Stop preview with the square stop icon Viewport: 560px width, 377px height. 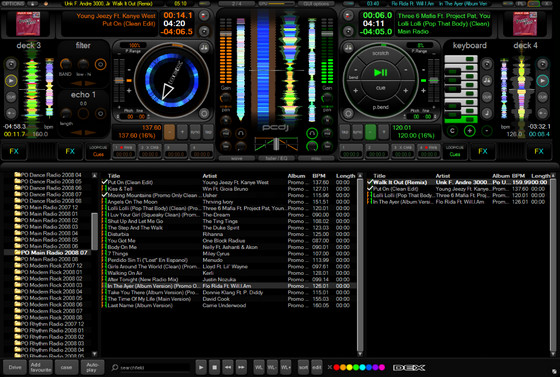[214, 367]
